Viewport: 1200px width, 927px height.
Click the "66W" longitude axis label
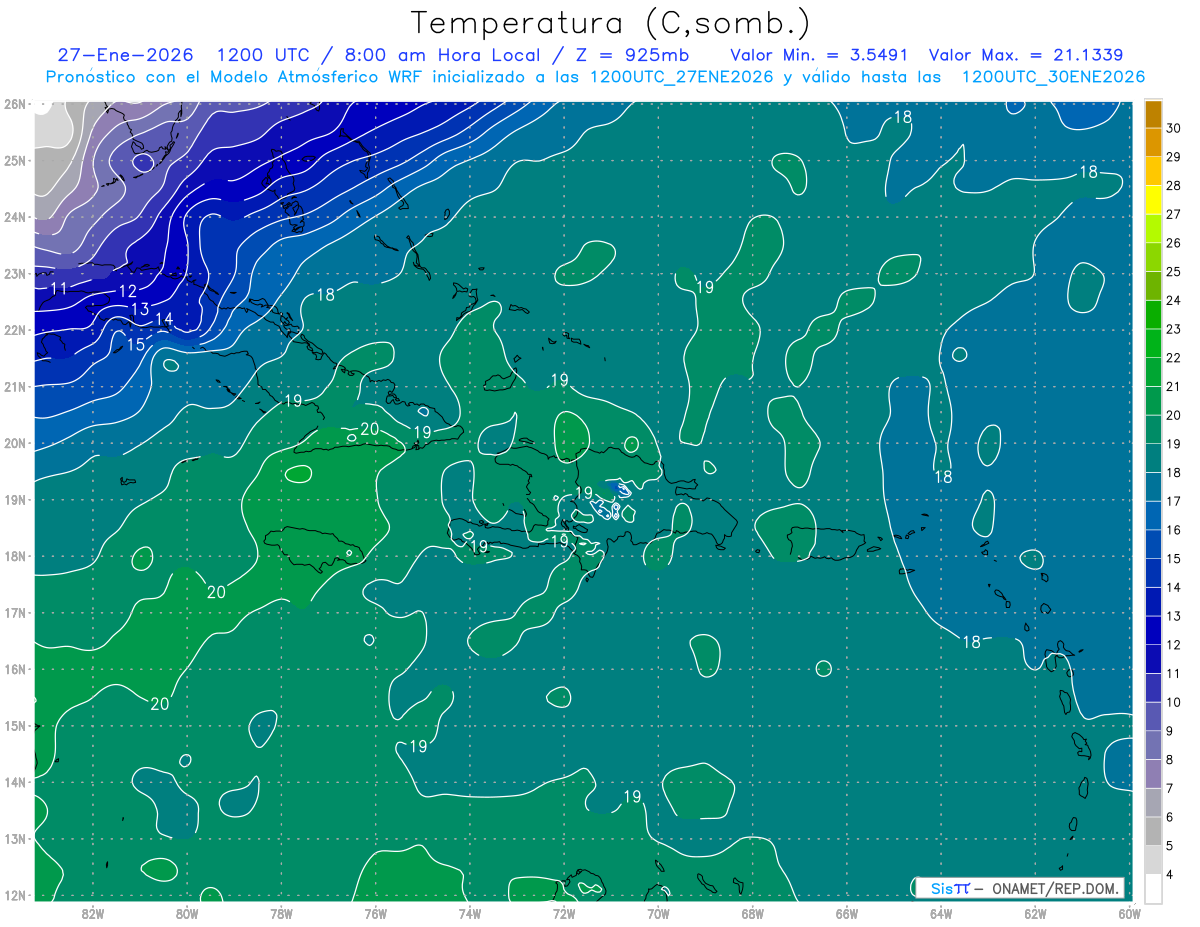click(846, 913)
